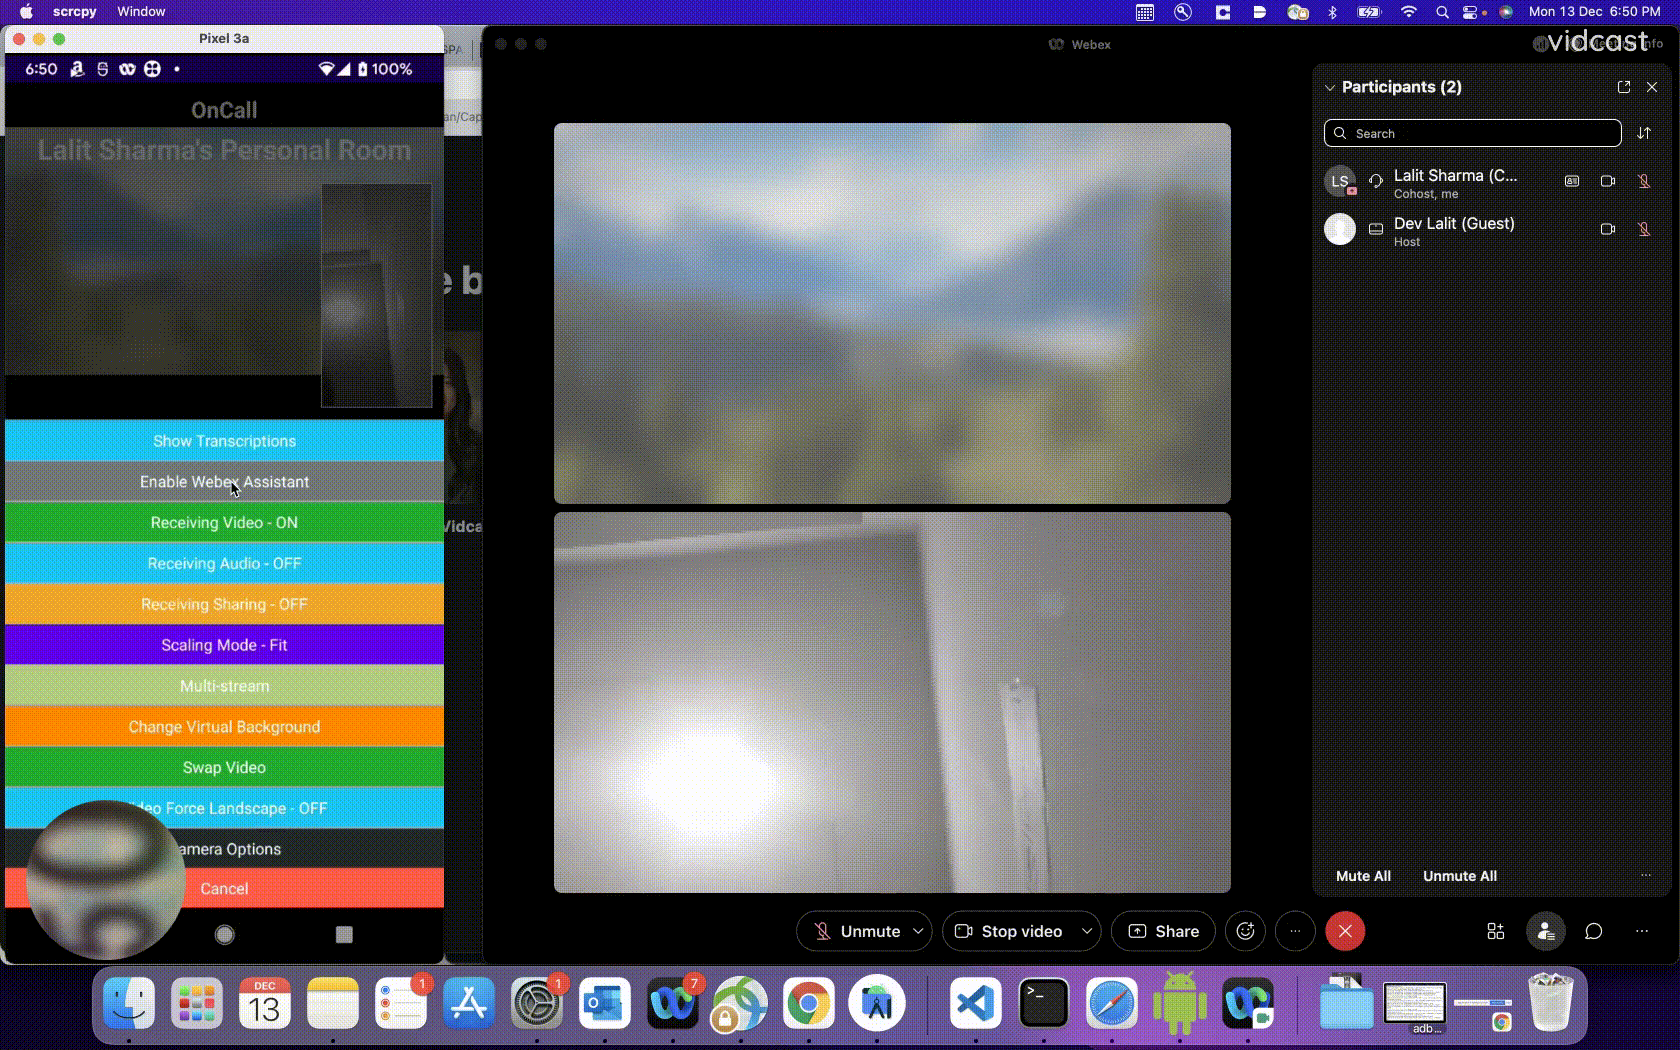Viewport: 1680px width, 1050px height.
Task: Click Unmute All button
Action: click(1460, 876)
